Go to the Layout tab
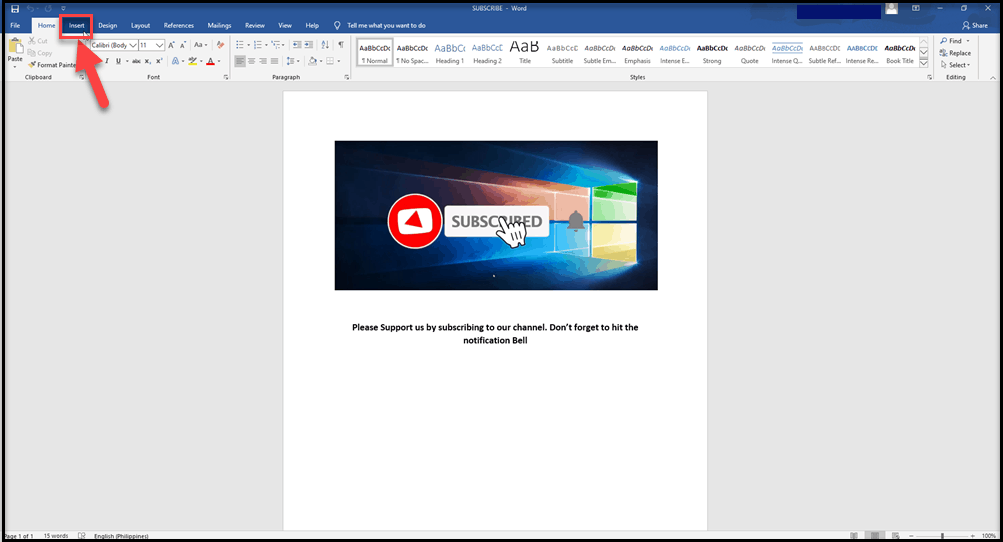 (x=140, y=26)
